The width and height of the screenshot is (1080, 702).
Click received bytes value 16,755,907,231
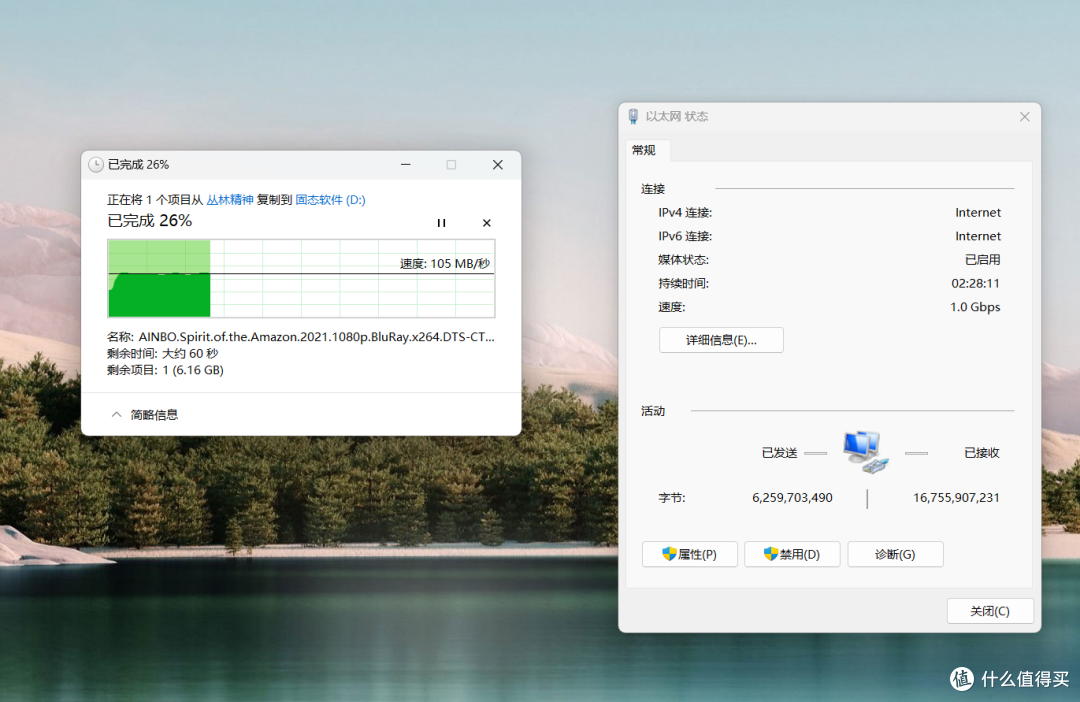tap(956, 497)
